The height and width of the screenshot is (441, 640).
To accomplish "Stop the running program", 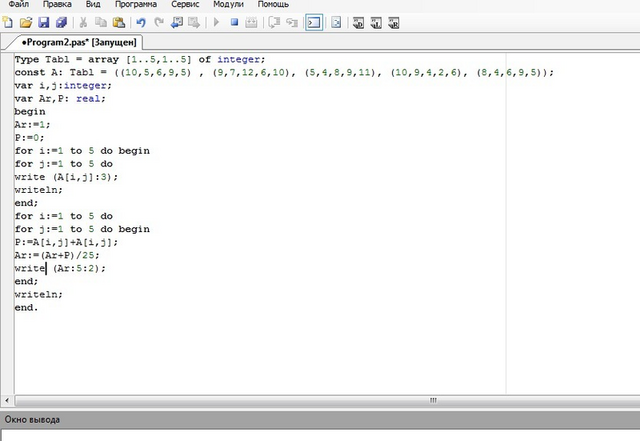I will (234, 22).
